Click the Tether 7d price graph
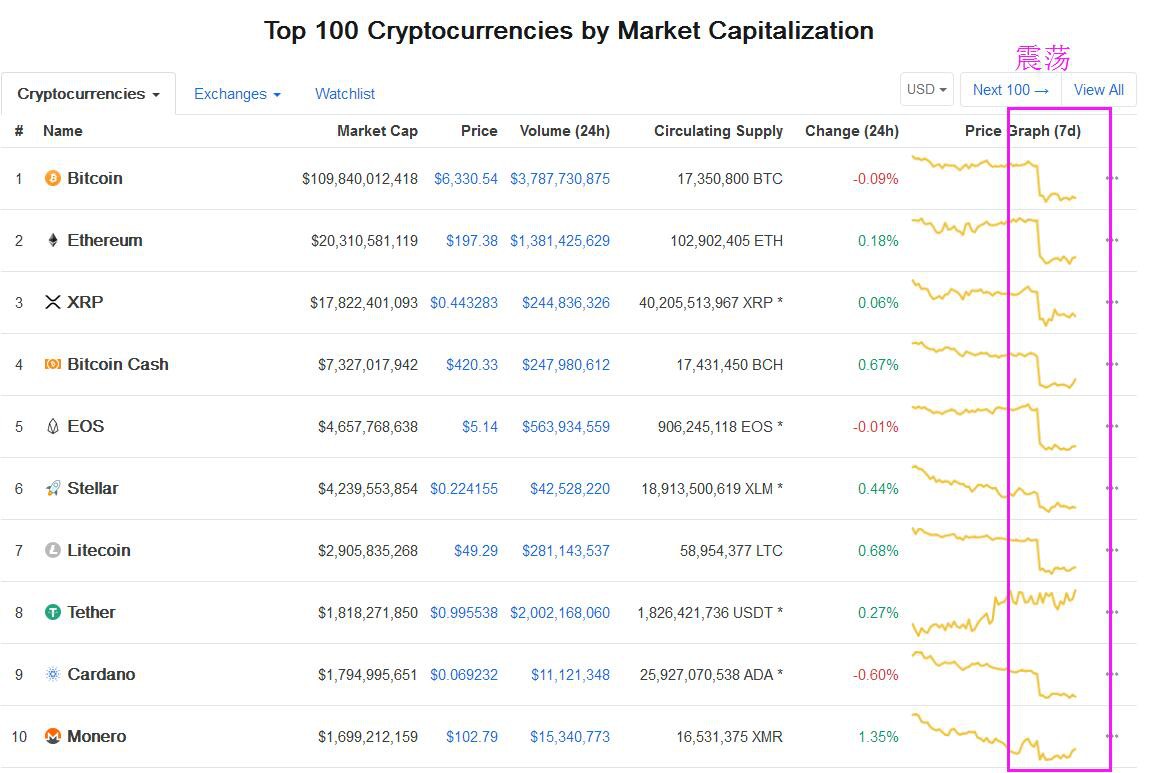This screenshot has width=1156, height=773. (995, 613)
